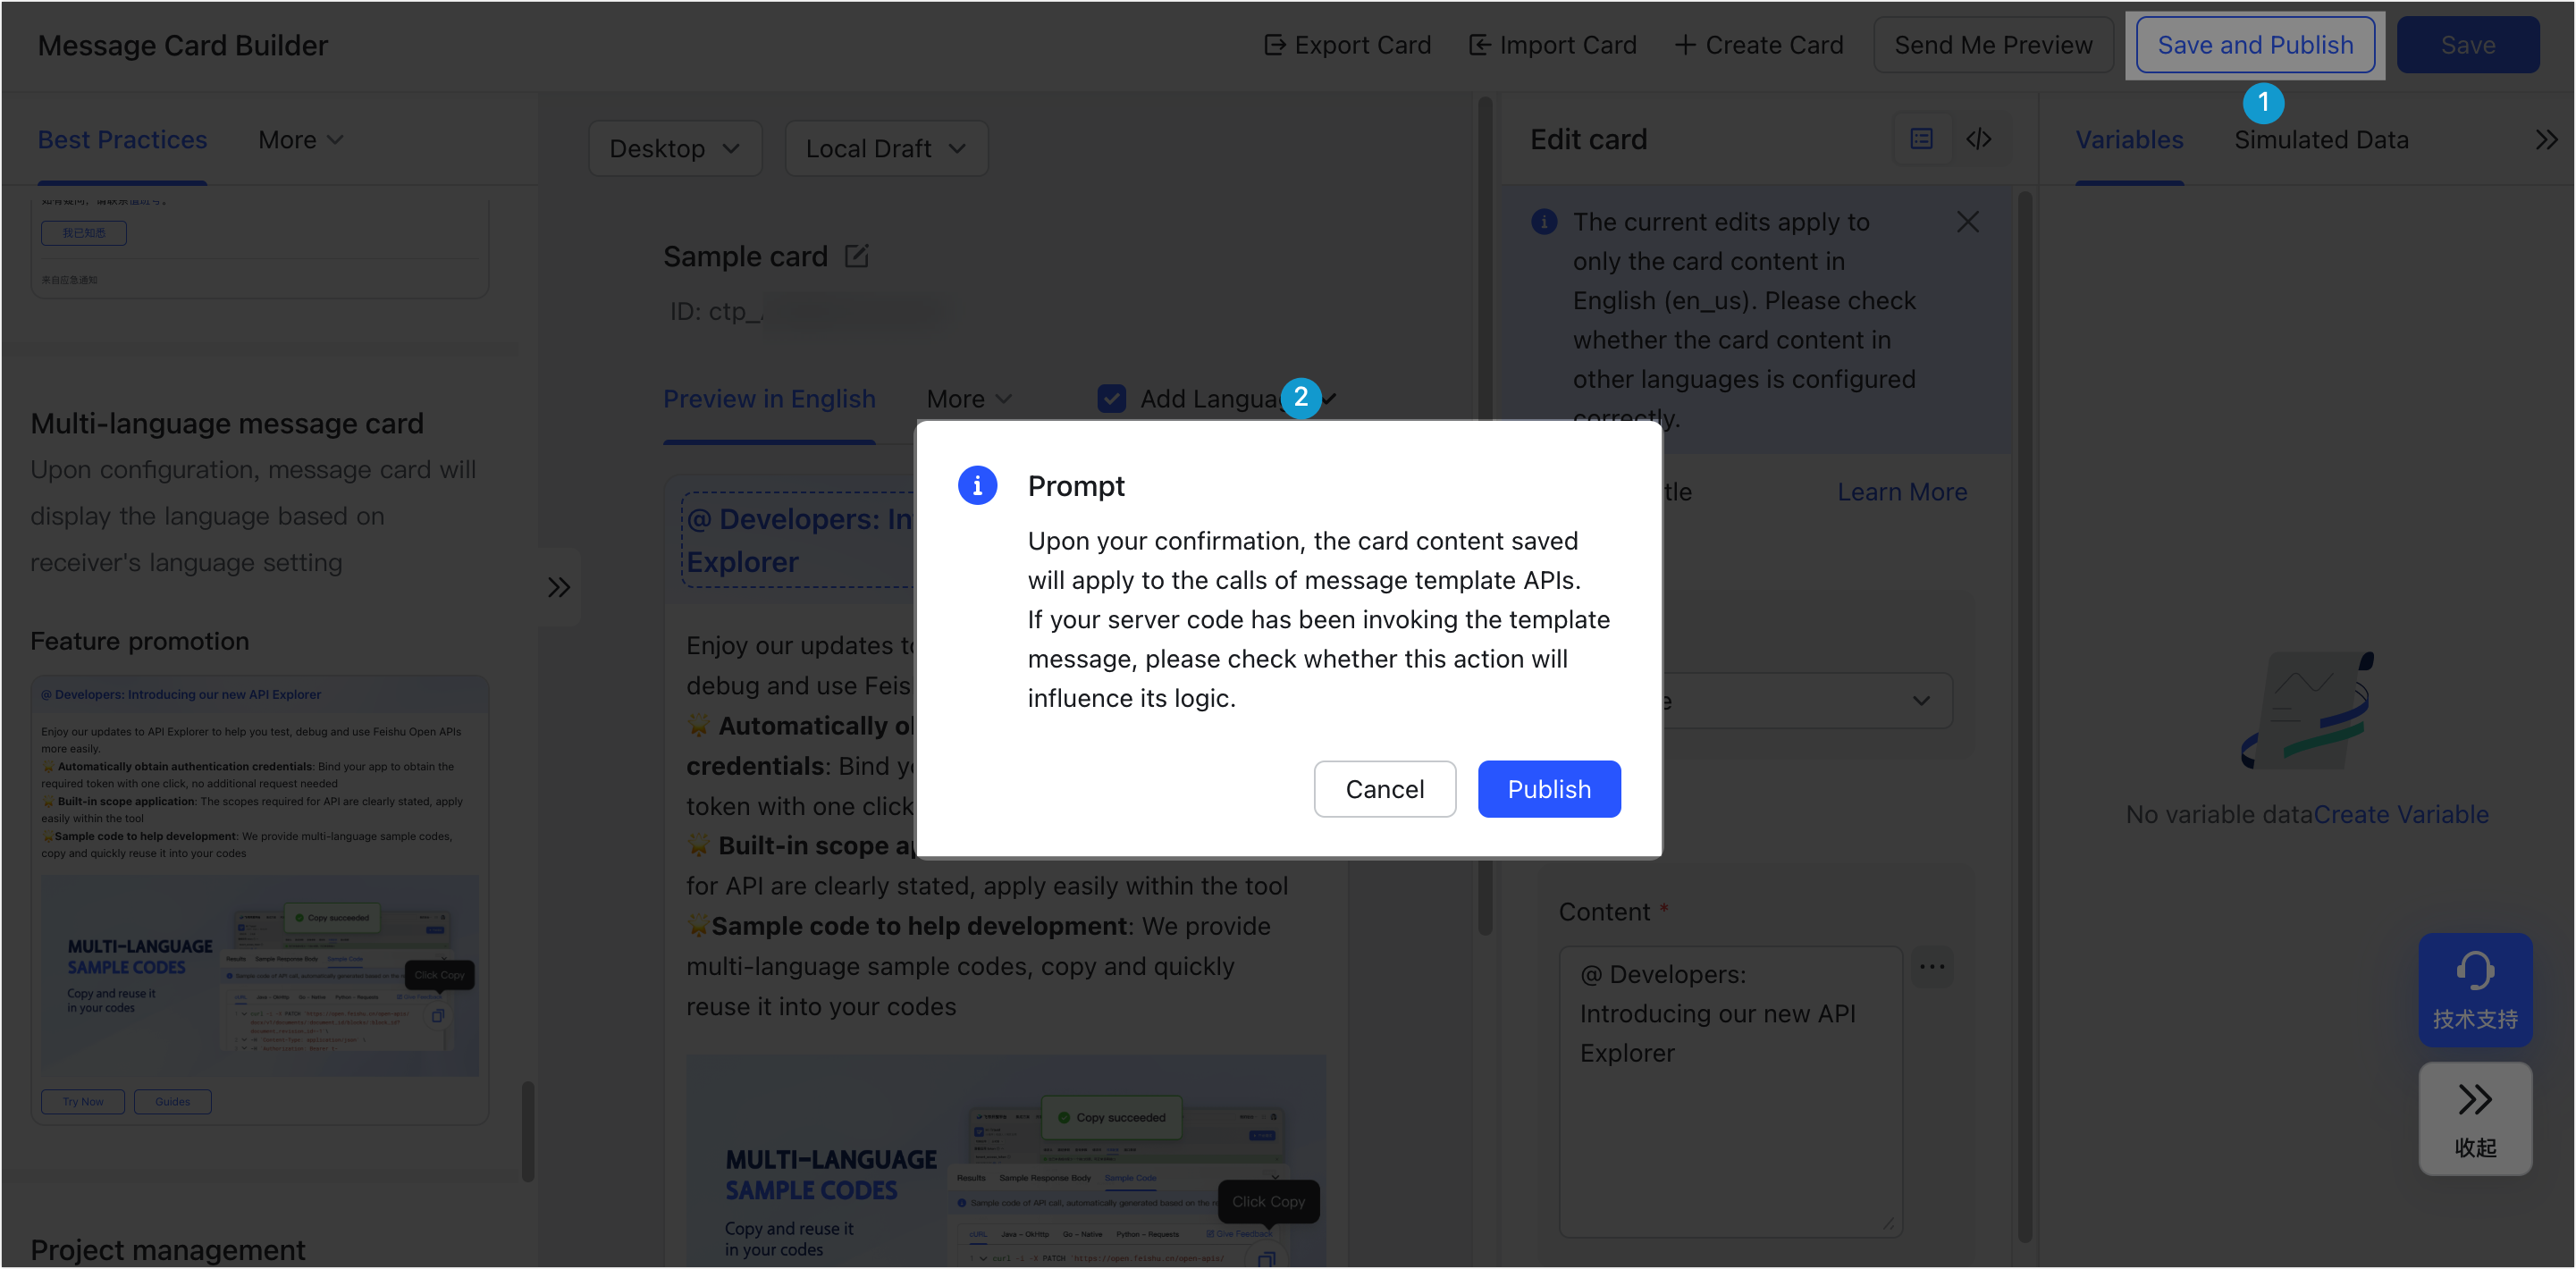2576x1269 pixels.
Task: Click the Click Copy tooltip in card image
Action: tap(1267, 1201)
